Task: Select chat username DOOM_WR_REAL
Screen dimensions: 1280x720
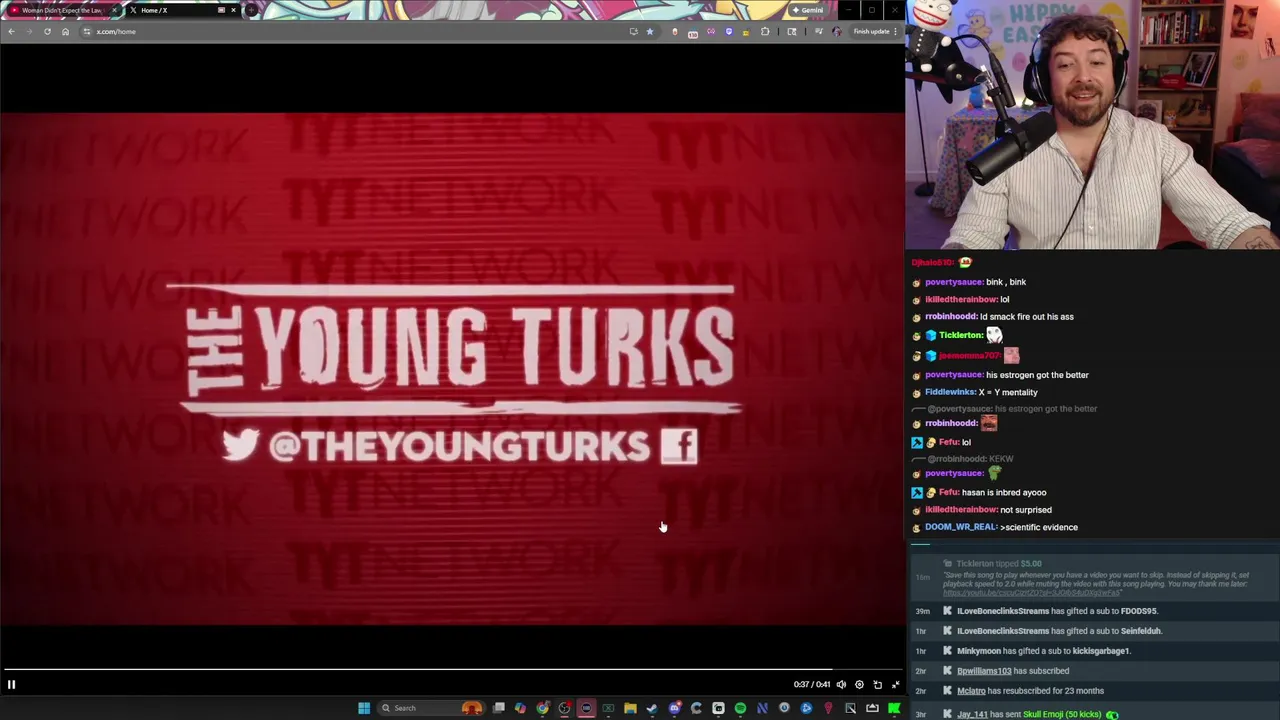Action: point(960,527)
